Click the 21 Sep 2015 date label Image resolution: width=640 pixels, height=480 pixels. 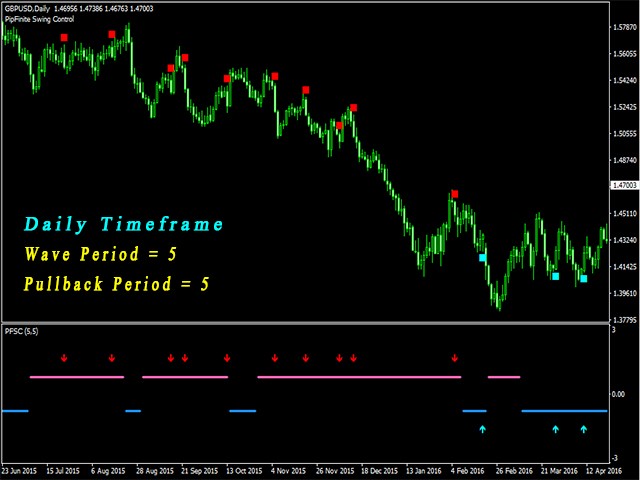coord(200,471)
